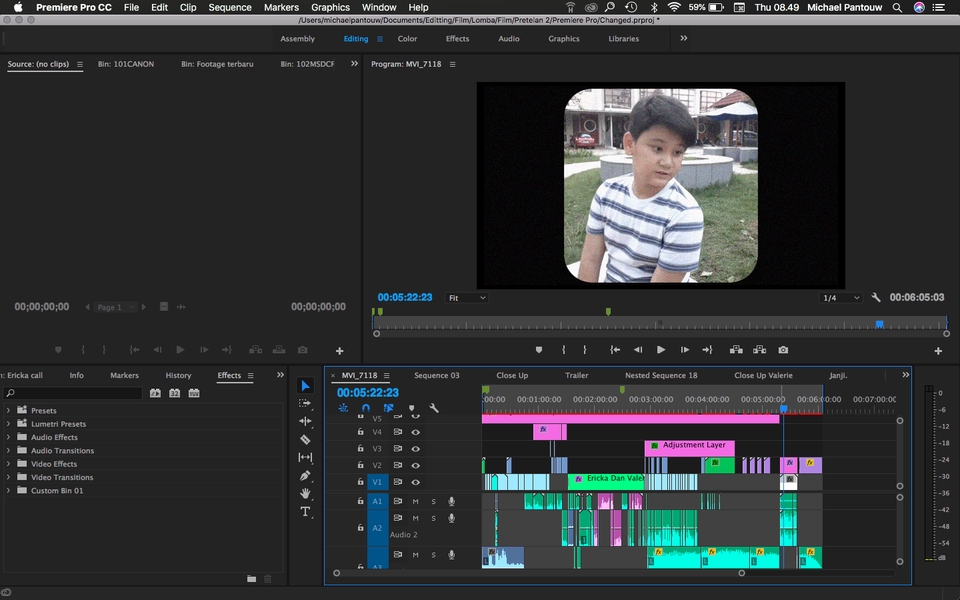The width and height of the screenshot is (960, 600).
Task: Open the Sequence menu
Action: click(229, 7)
